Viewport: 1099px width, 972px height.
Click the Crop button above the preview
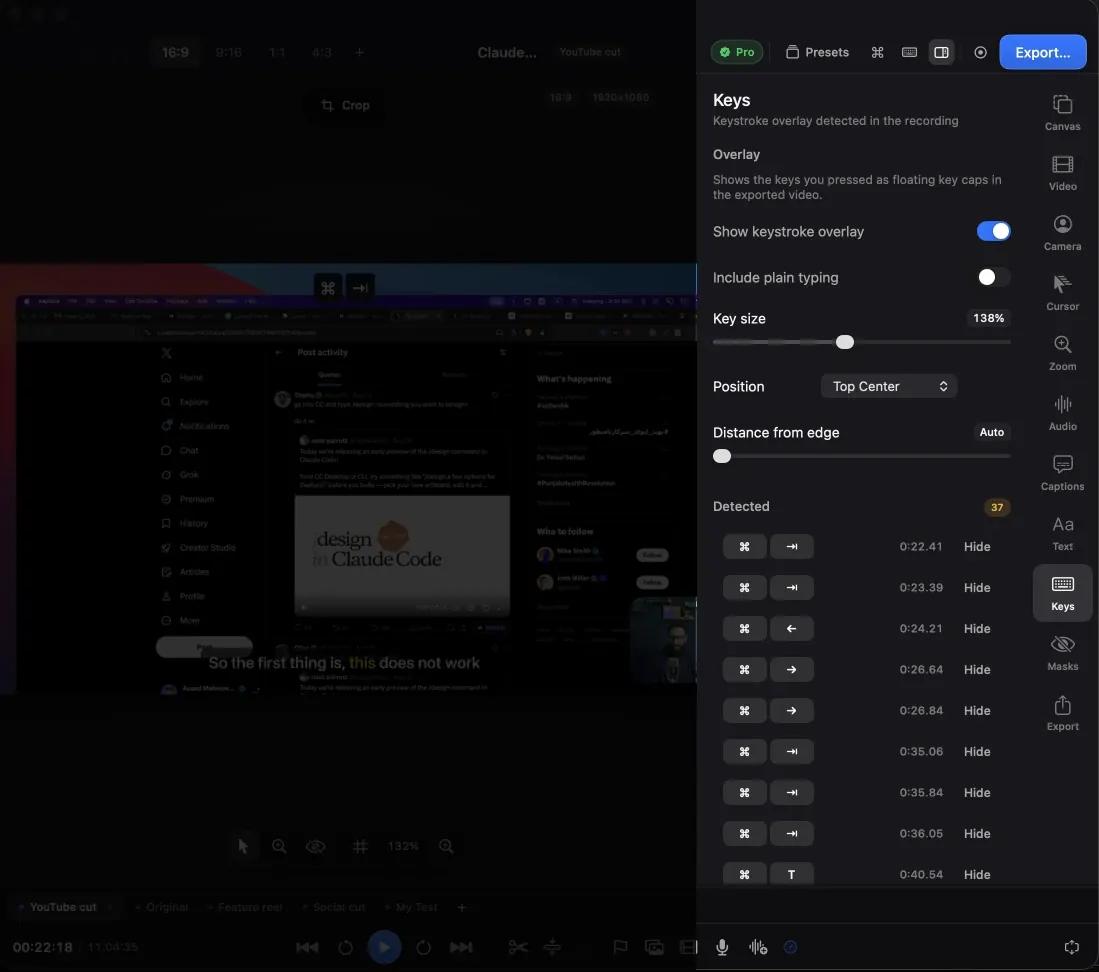click(x=345, y=105)
